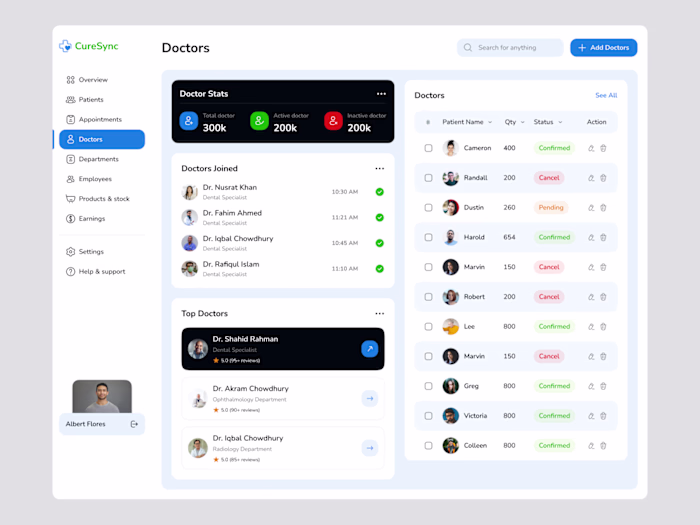Image resolution: width=700 pixels, height=525 pixels.
Task: Tick the checkbox for Cameron
Action: click(428, 148)
